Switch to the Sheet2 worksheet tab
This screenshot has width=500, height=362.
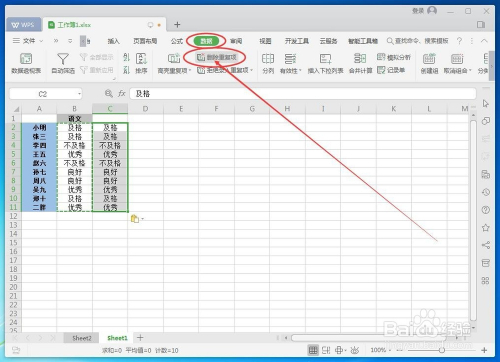(x=82, y=338)
